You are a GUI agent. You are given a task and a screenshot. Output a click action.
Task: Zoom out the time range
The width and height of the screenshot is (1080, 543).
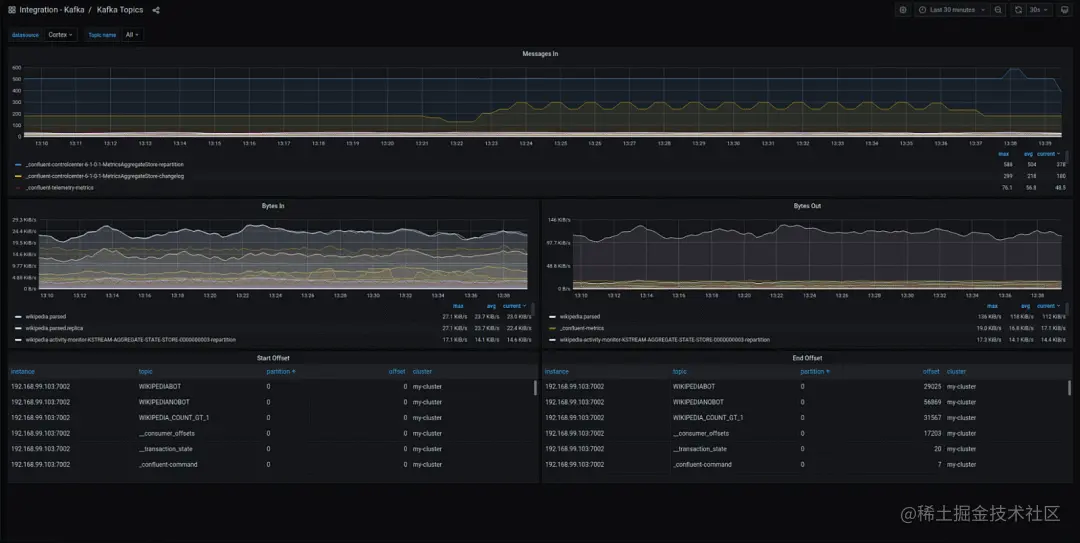[998, 10]
